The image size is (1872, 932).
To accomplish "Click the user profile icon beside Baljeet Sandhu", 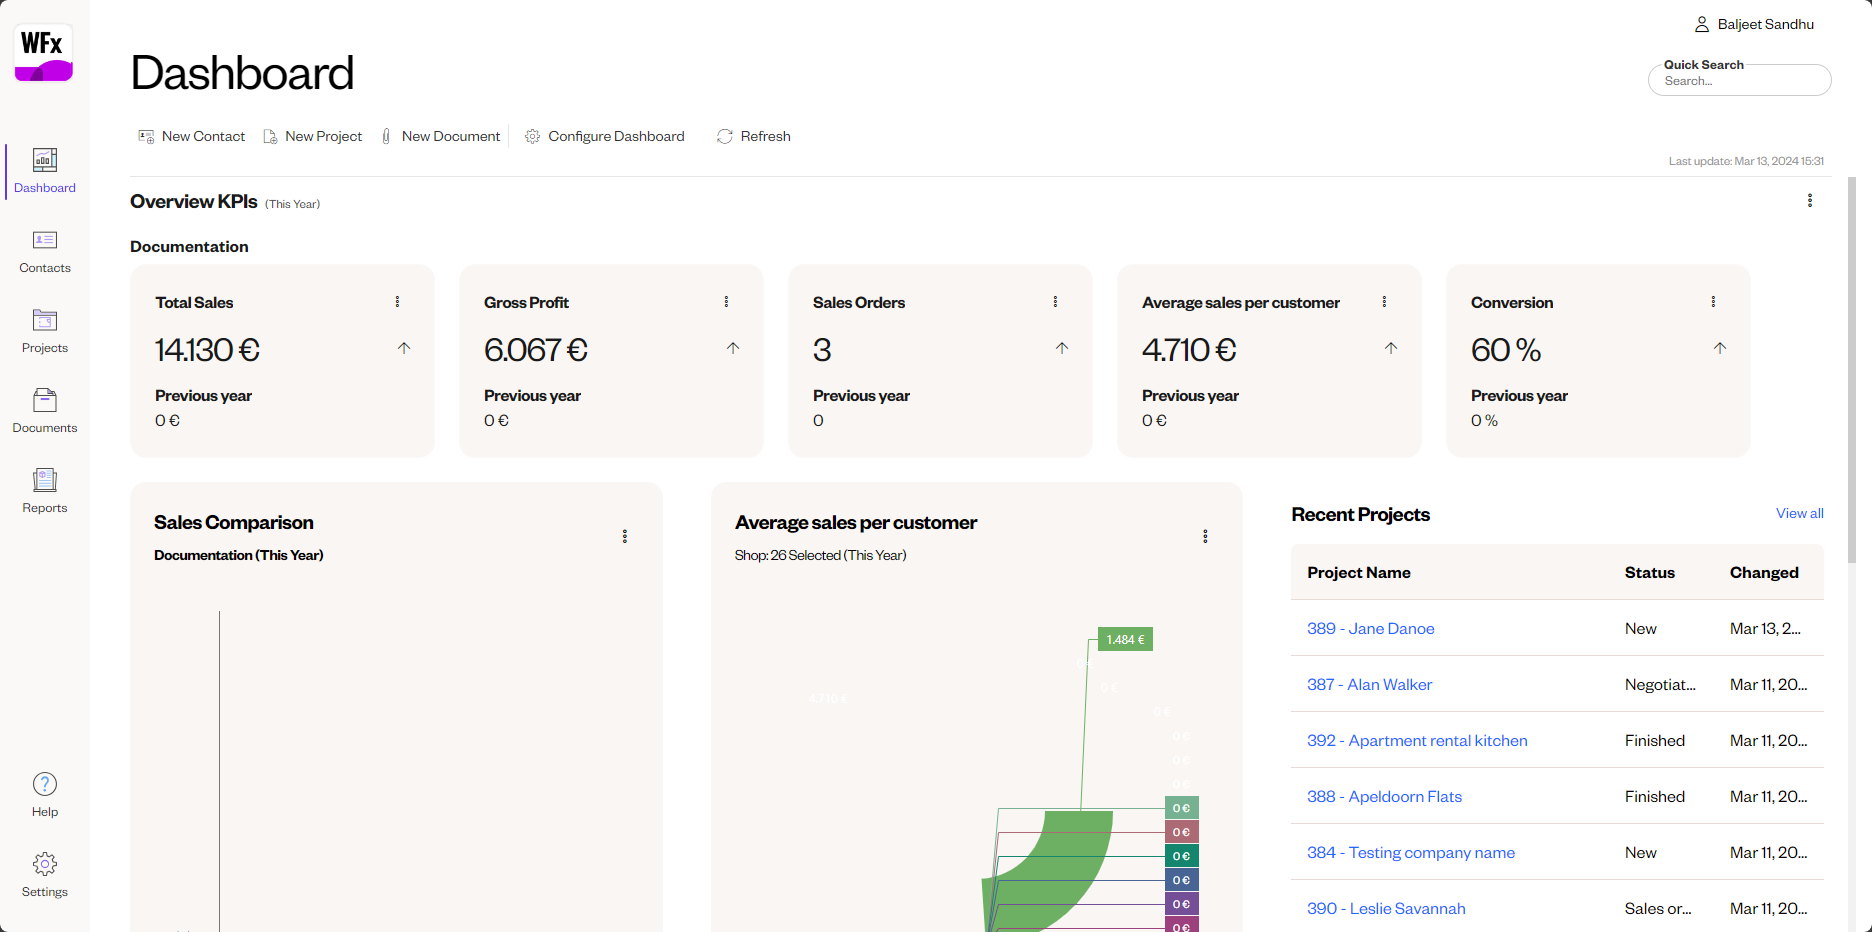I will click(1701, 24).
